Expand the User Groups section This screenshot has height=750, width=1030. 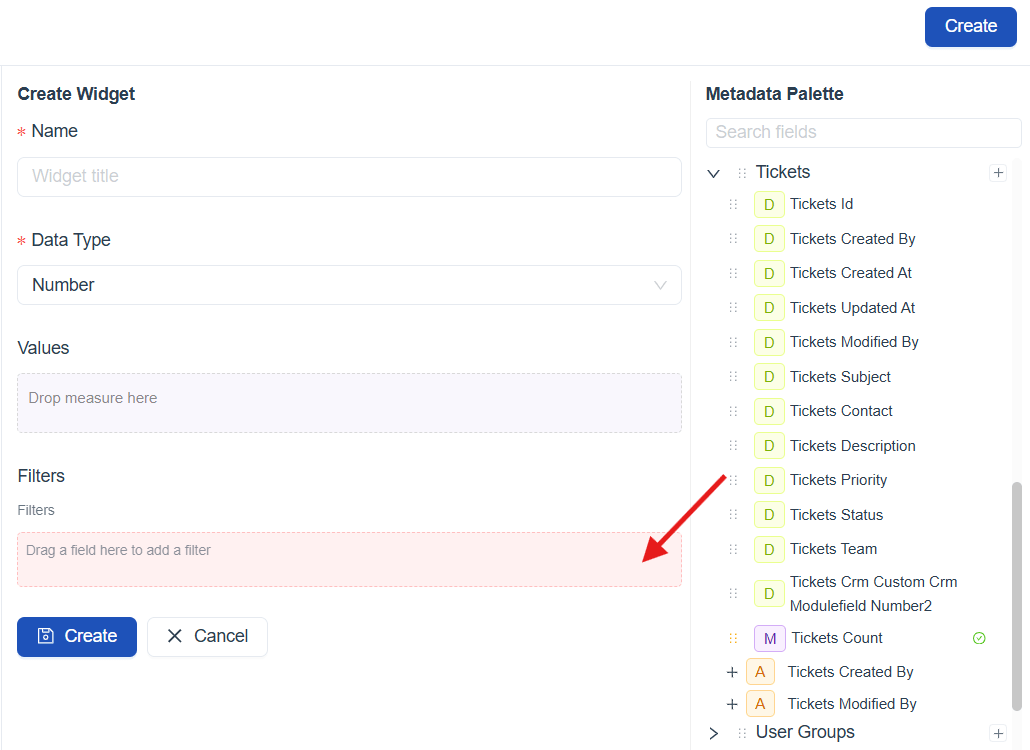tap(713, 733)
